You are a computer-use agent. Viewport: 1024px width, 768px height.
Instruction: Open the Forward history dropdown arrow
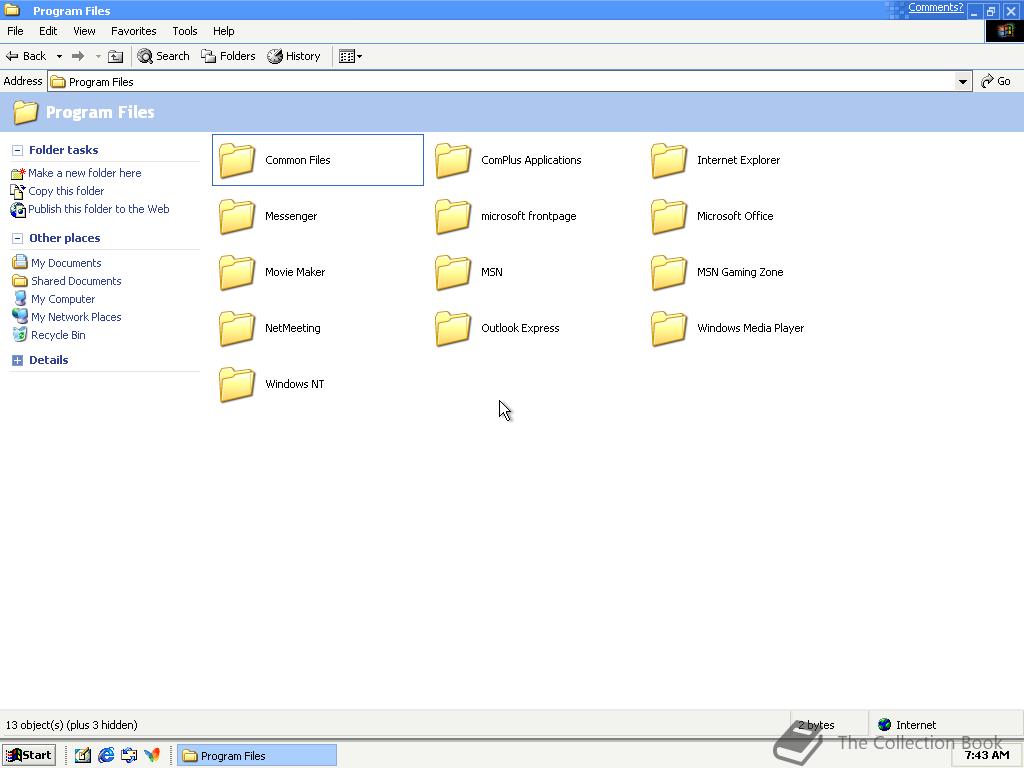[98, 56]
